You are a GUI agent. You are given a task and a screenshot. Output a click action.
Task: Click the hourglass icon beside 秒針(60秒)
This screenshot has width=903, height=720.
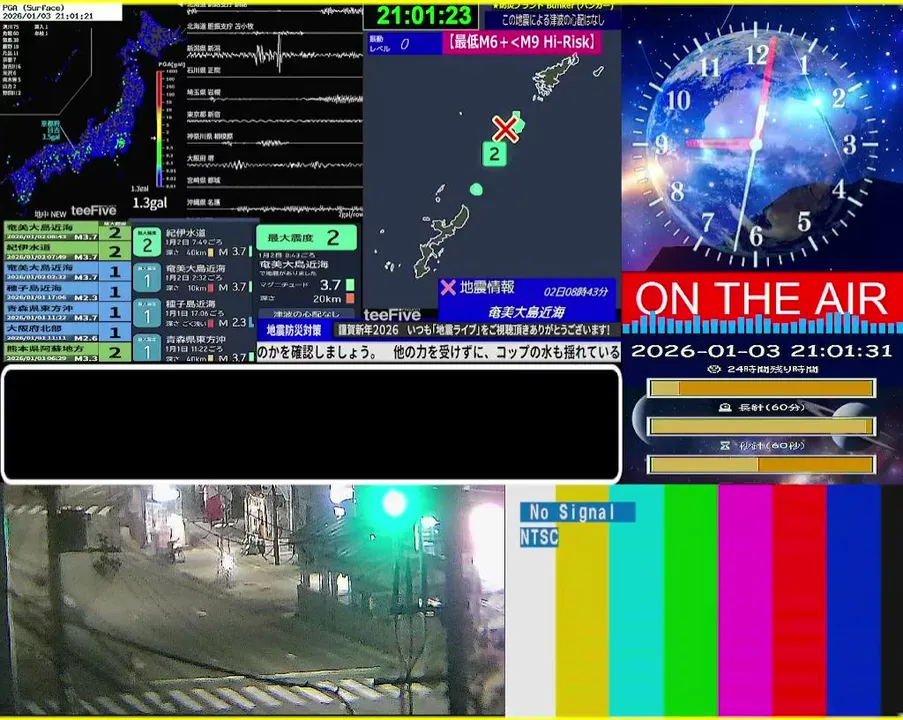pos(725,445)
